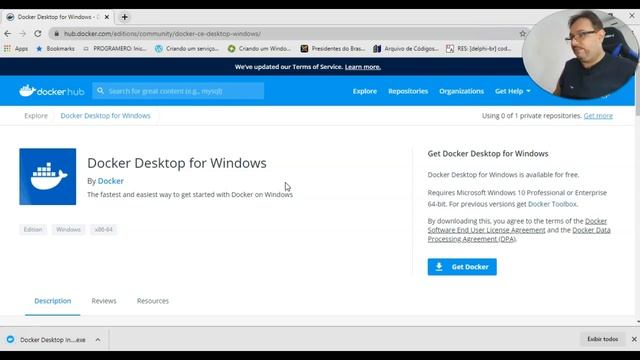Open Explore in the top navigation
The image size is (640, 360).
pos(365,91)
